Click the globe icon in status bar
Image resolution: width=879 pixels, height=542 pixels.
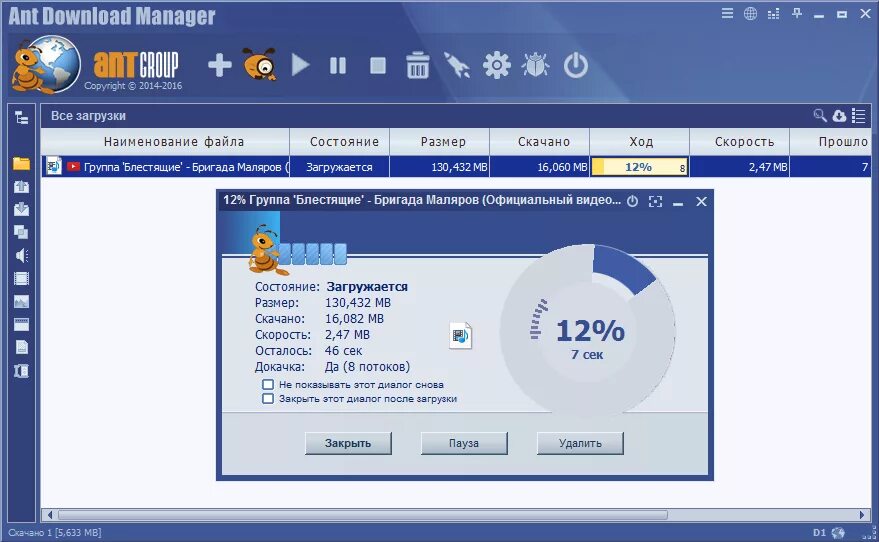tap(838, 532)
